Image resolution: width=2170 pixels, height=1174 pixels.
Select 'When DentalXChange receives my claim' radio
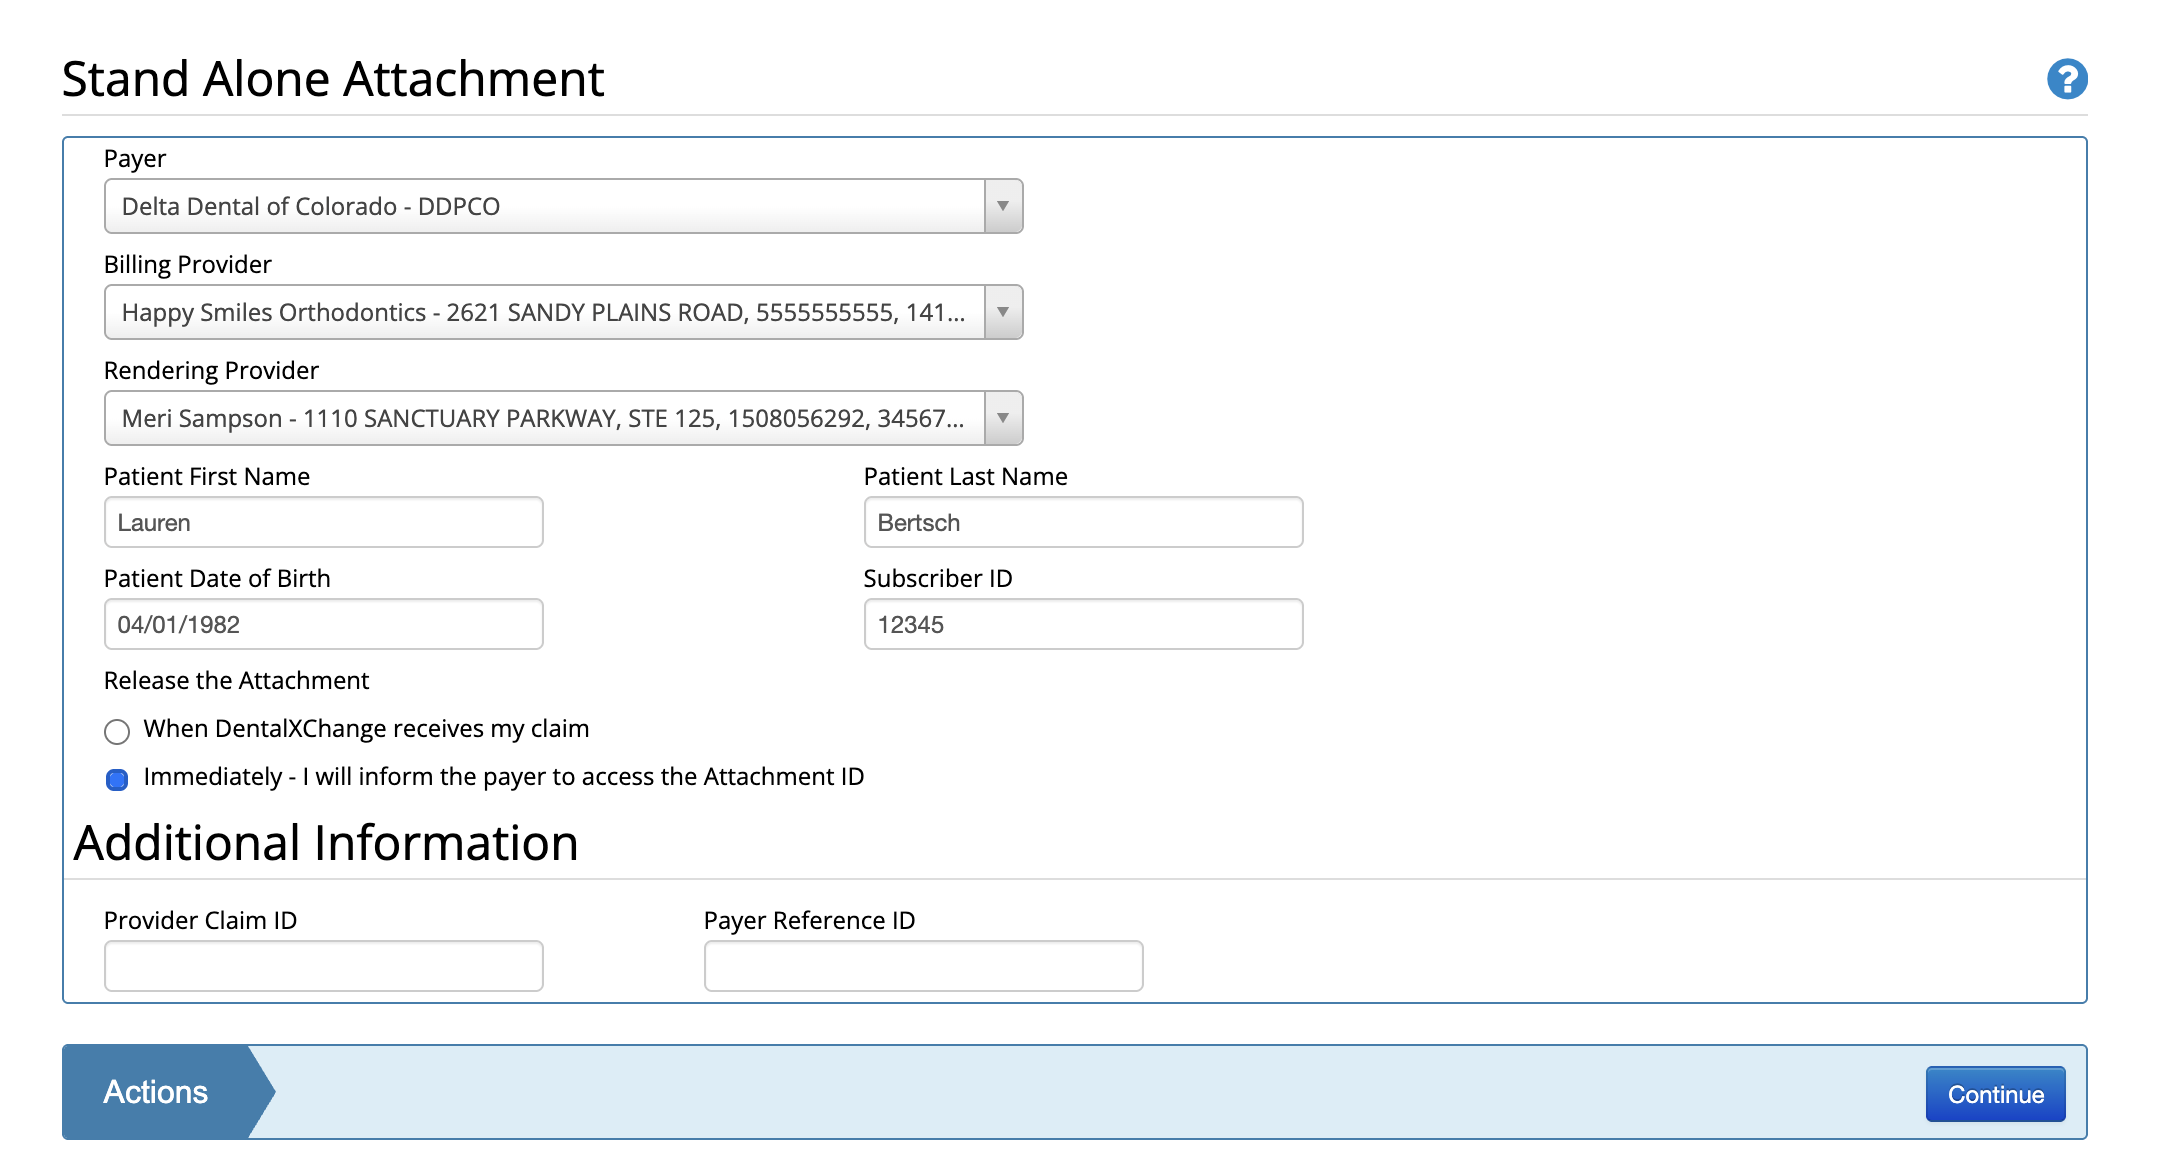click(x=117, y=732)
